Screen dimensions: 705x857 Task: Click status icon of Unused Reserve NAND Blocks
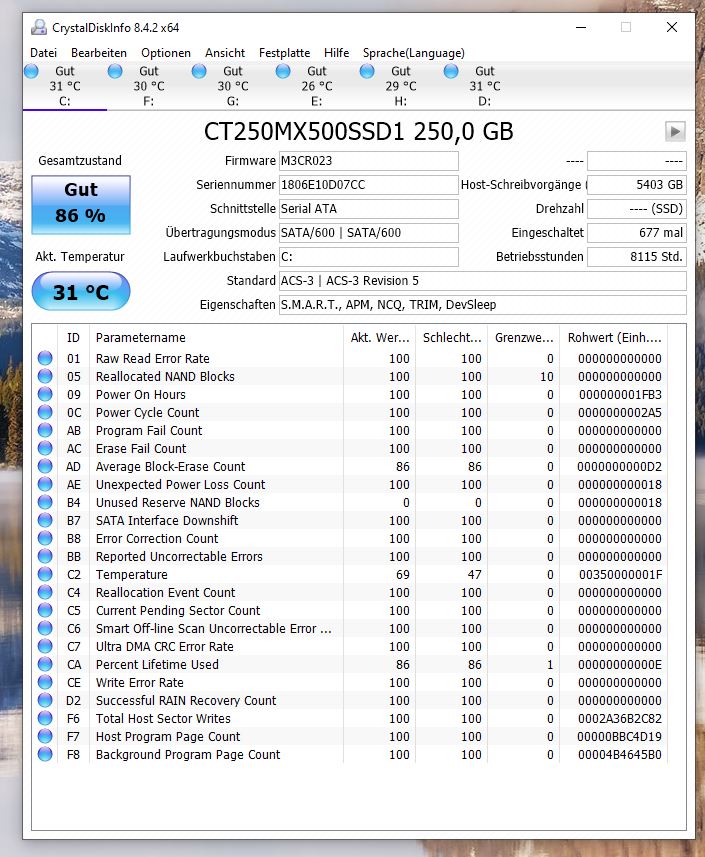[45, 502]
